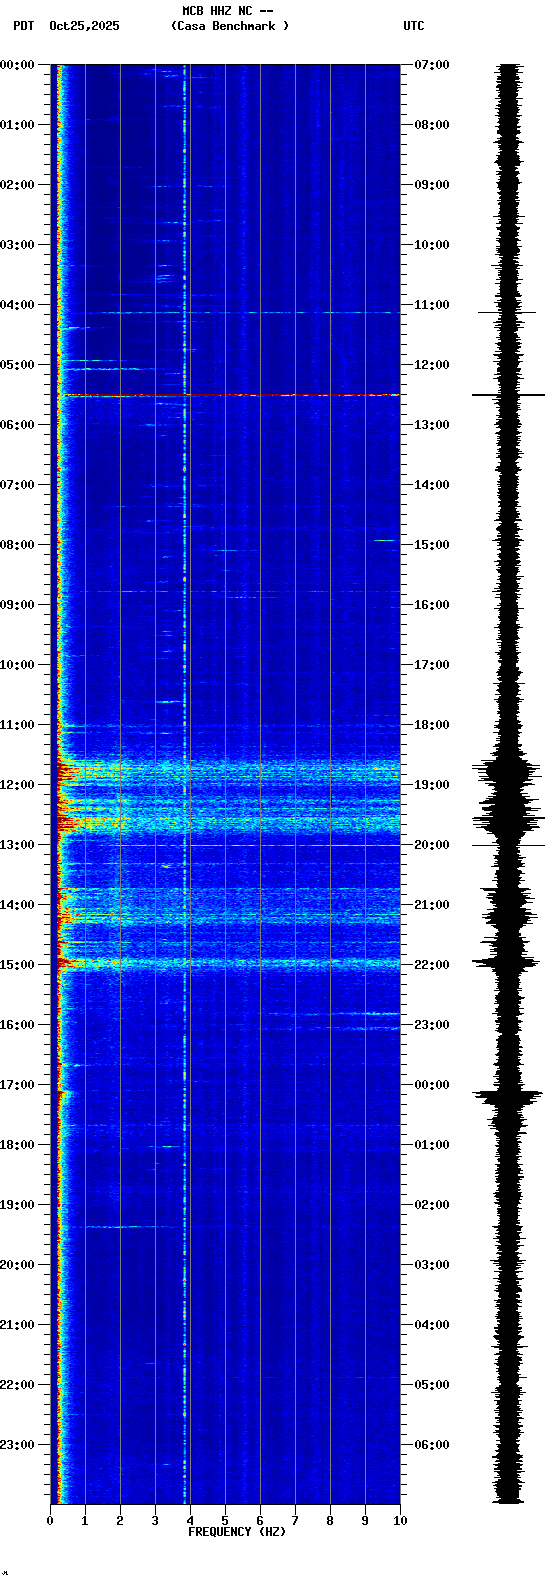This screenshot has width=552, height=1584.
Task: Click the 23:00 UTC time label
Action: 432,1025
